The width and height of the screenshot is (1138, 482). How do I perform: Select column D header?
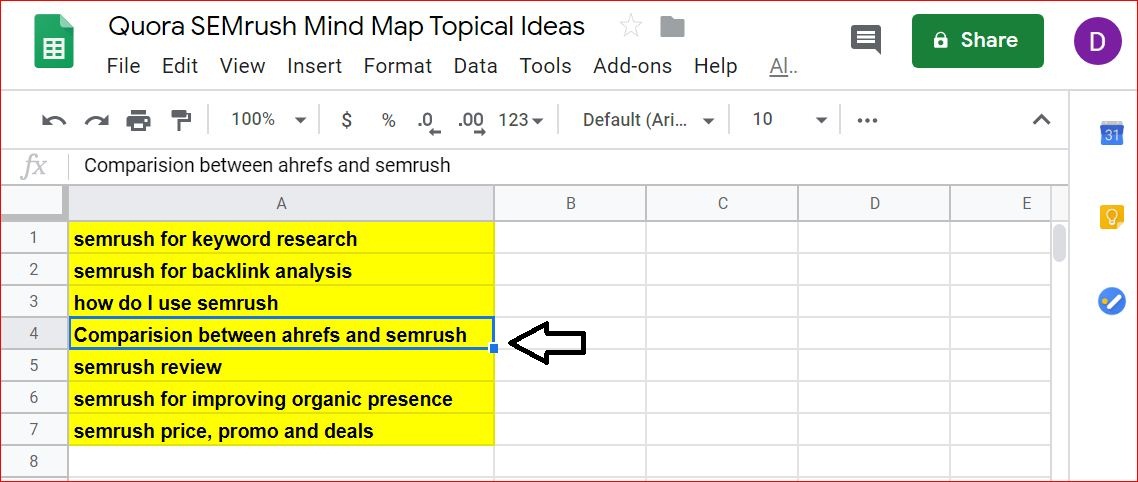tap(874, 203)
